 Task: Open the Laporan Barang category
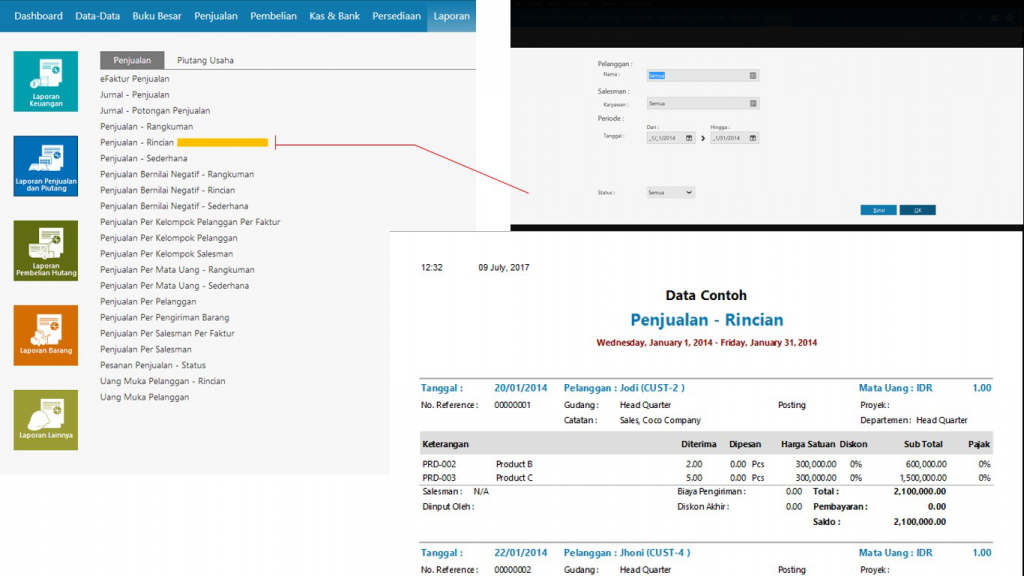(x=45, y=335)
